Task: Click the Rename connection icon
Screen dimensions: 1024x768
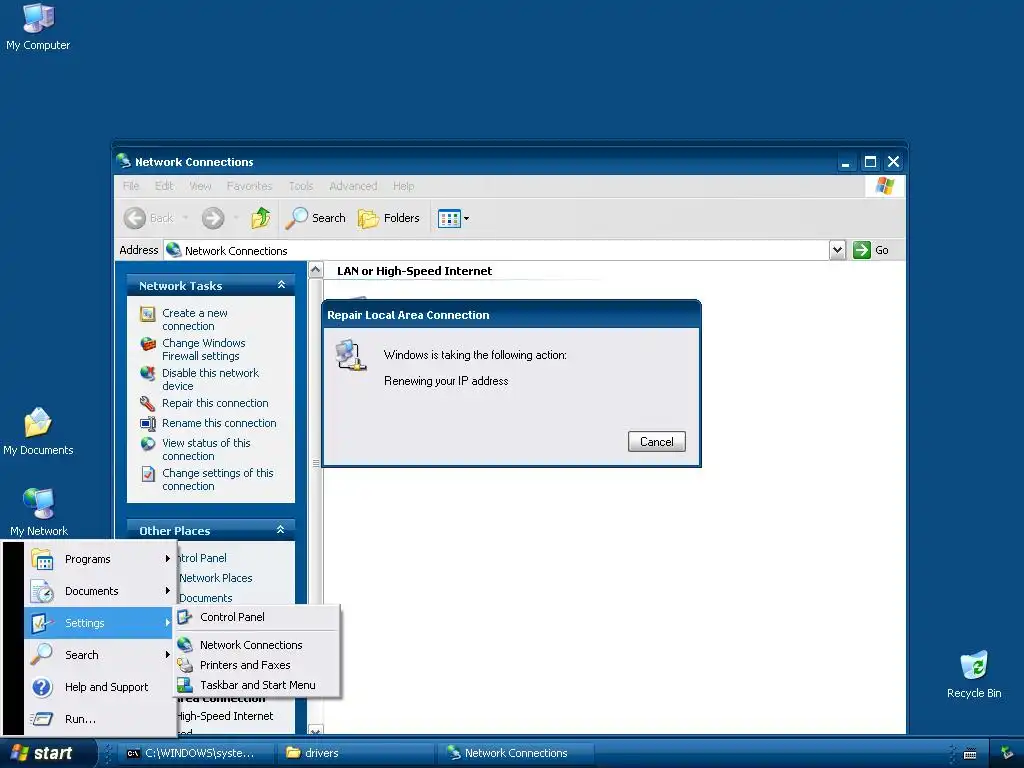Action: [148, 423]
